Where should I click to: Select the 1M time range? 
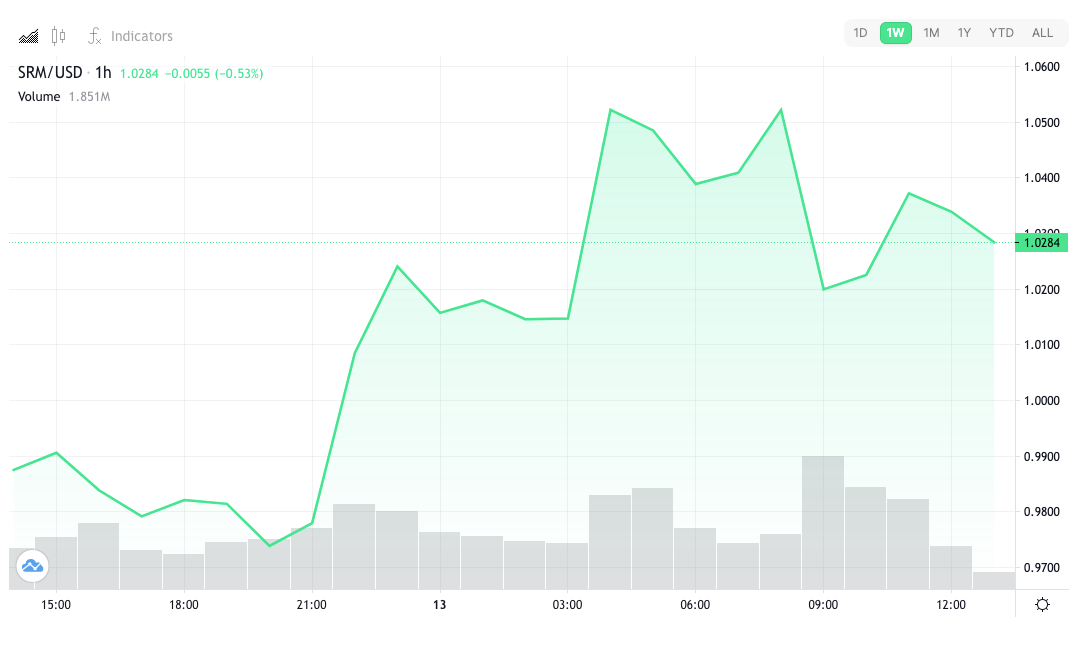[x=931, y=33]
